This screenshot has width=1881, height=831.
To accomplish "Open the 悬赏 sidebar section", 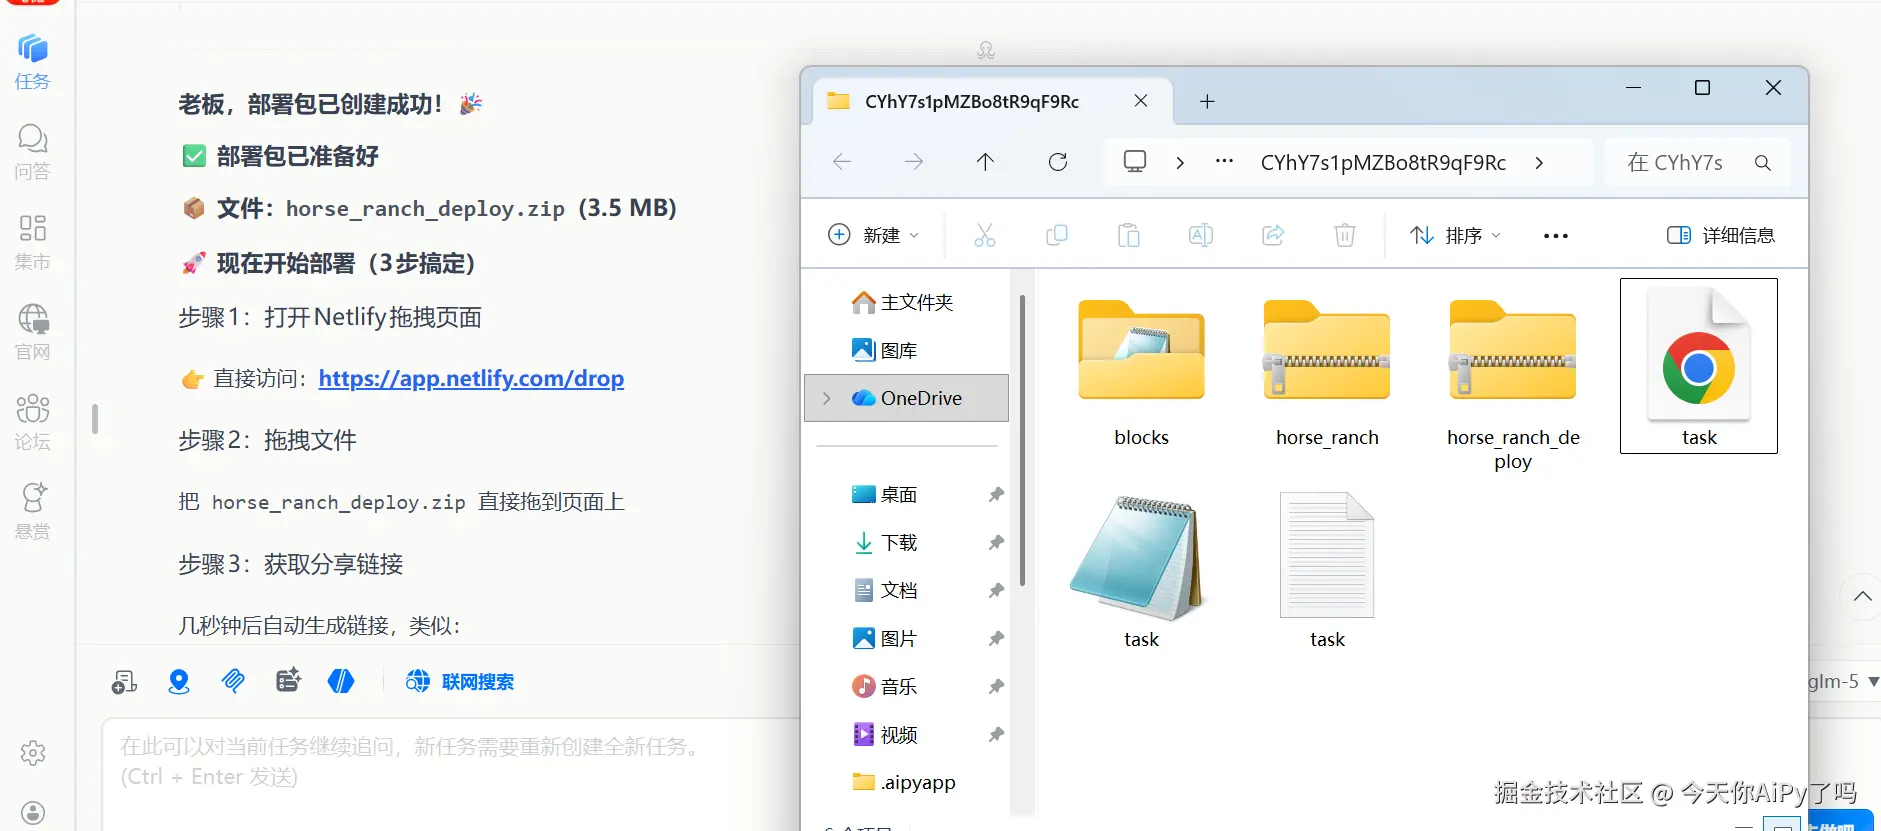I will pyautogui.click(x=32, y=511).
